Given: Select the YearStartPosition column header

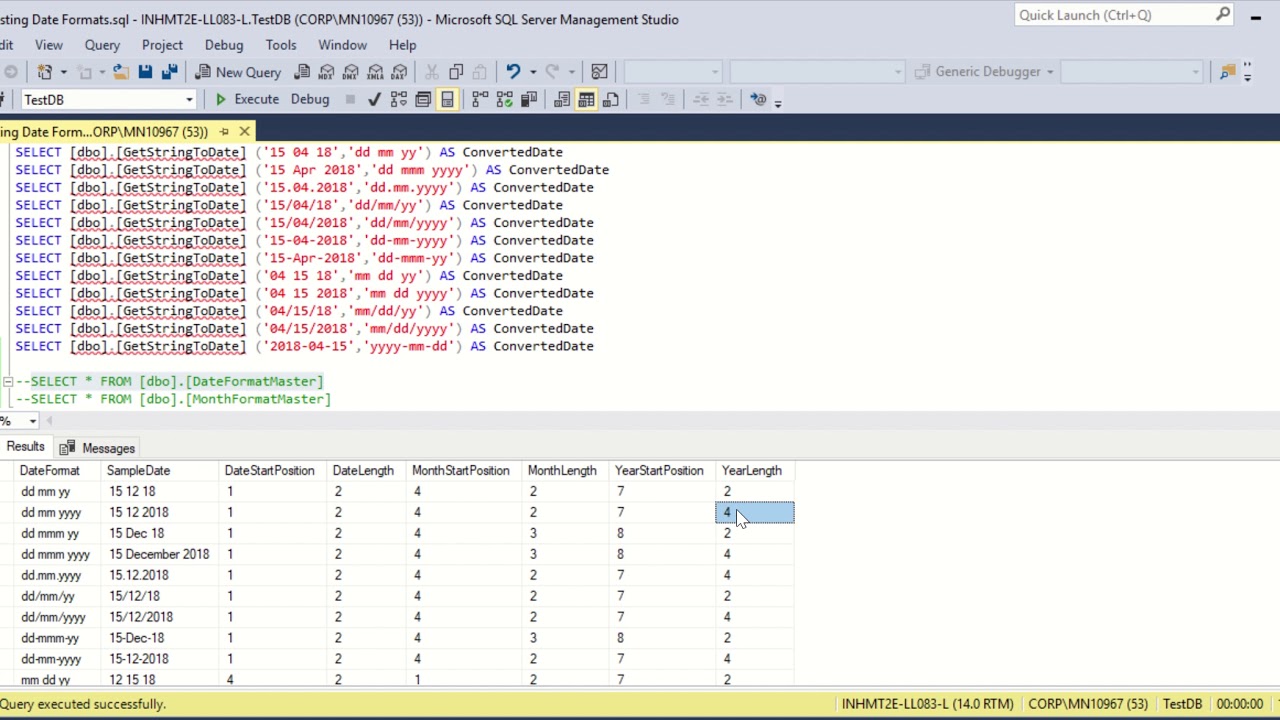Looking at the screenshot, I should click(659, 470).
